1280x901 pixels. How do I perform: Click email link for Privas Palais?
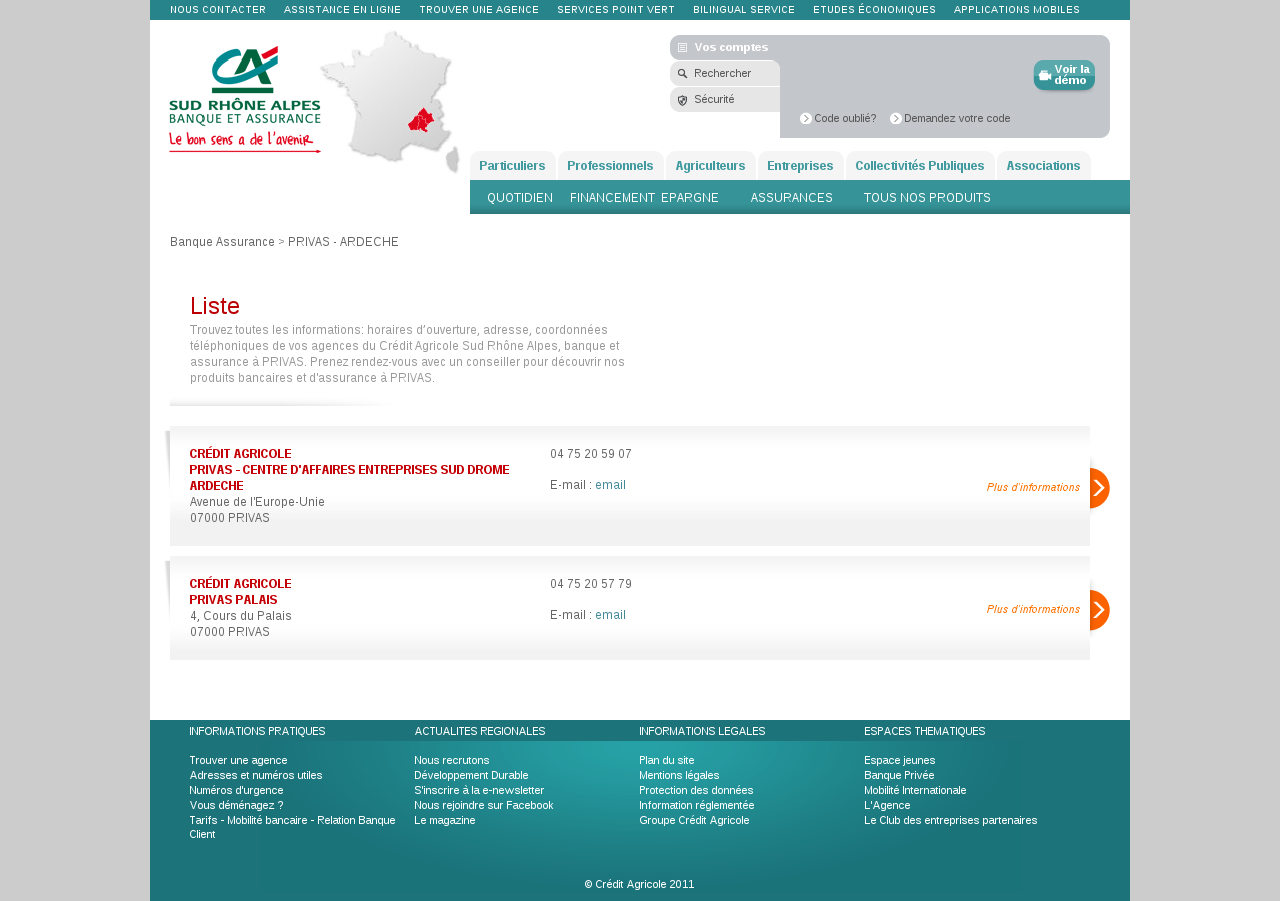click(610, 615)
